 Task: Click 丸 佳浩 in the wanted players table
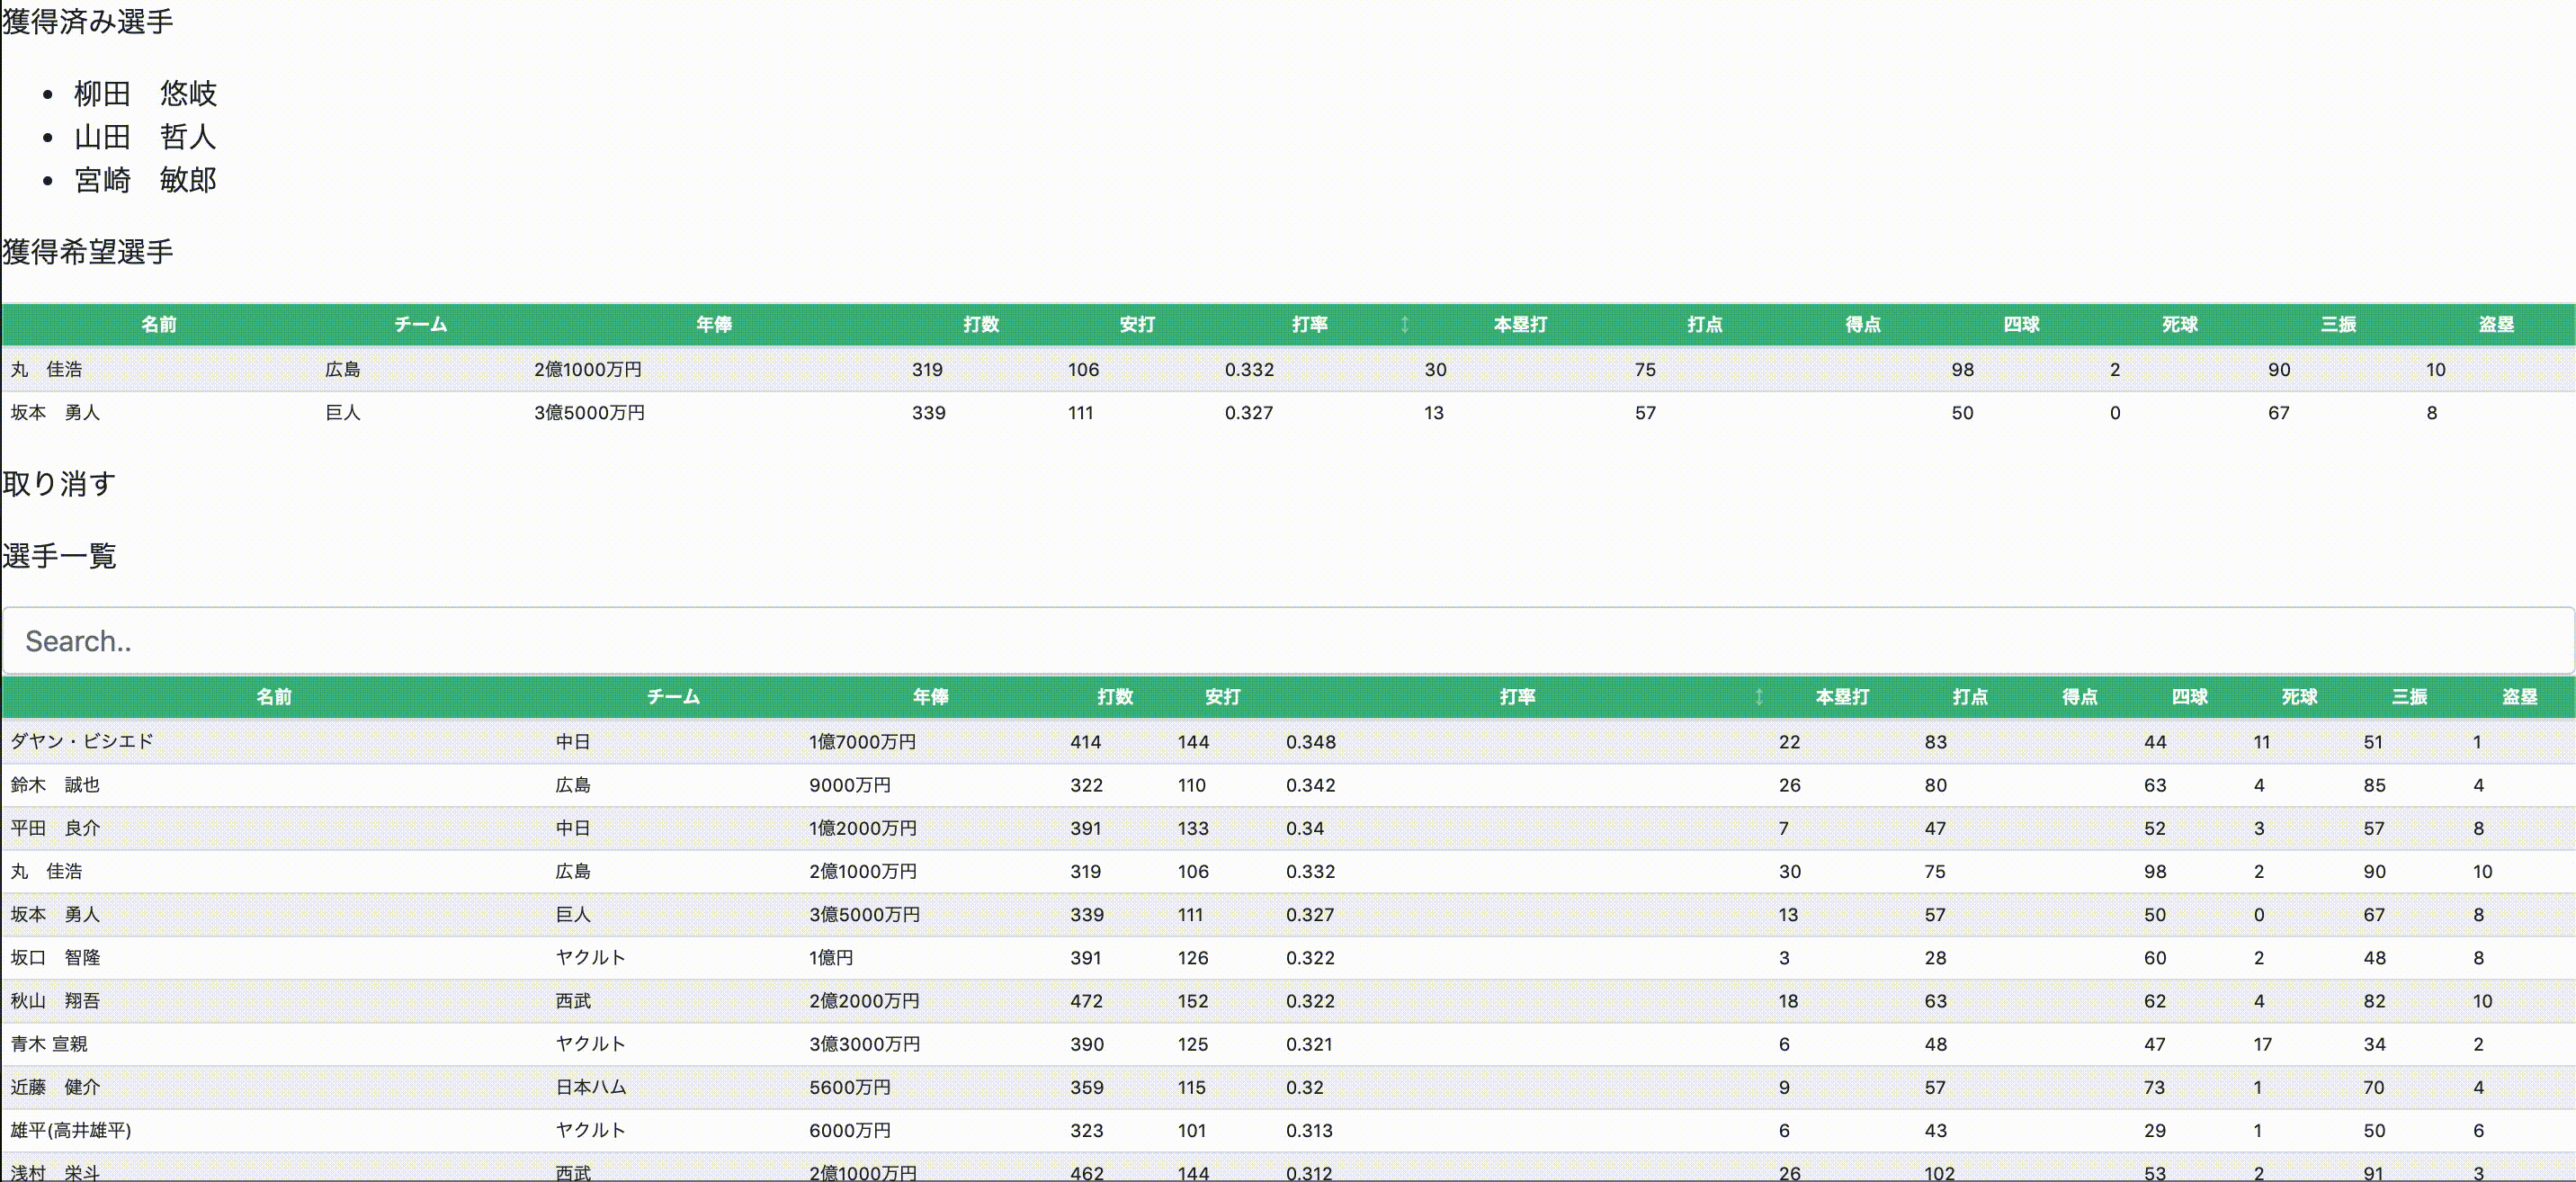(46, 369)
